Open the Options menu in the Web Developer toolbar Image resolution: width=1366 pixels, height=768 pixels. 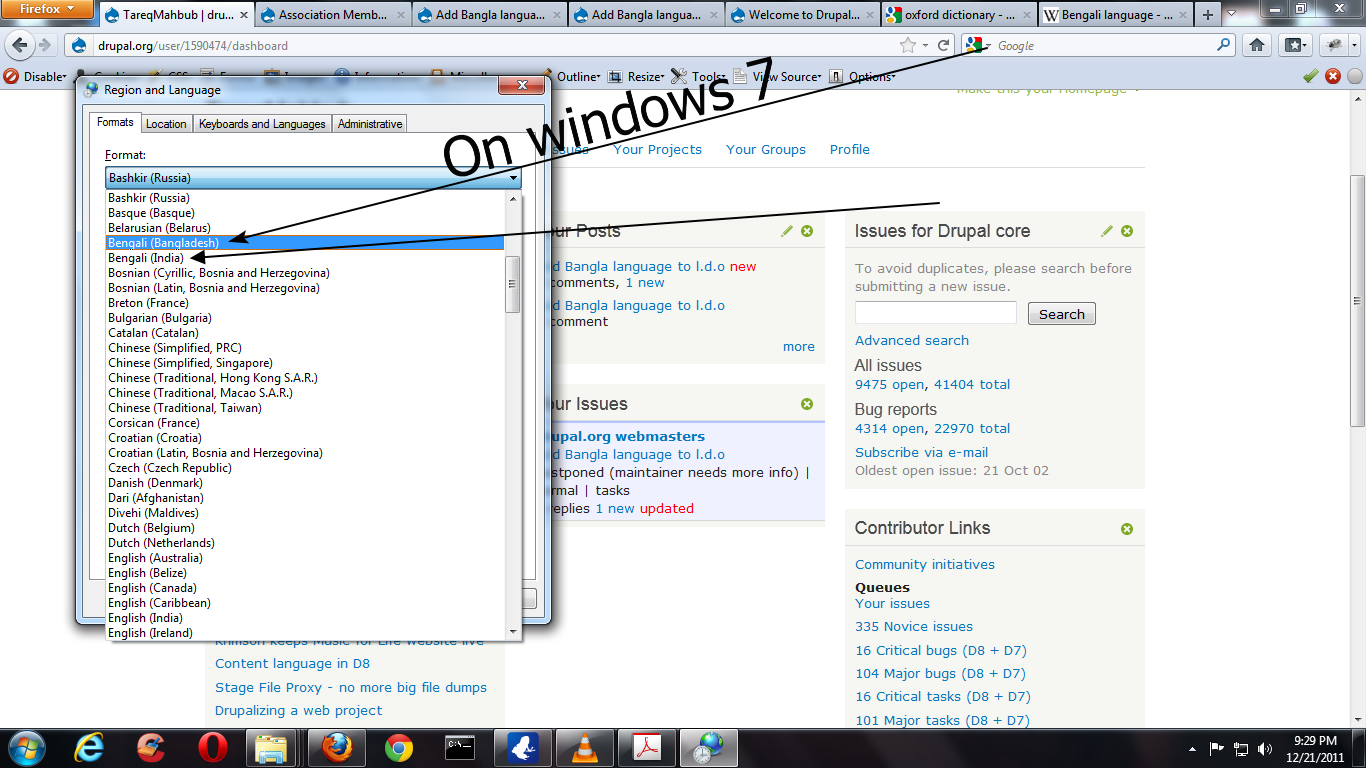click(861, 77)
